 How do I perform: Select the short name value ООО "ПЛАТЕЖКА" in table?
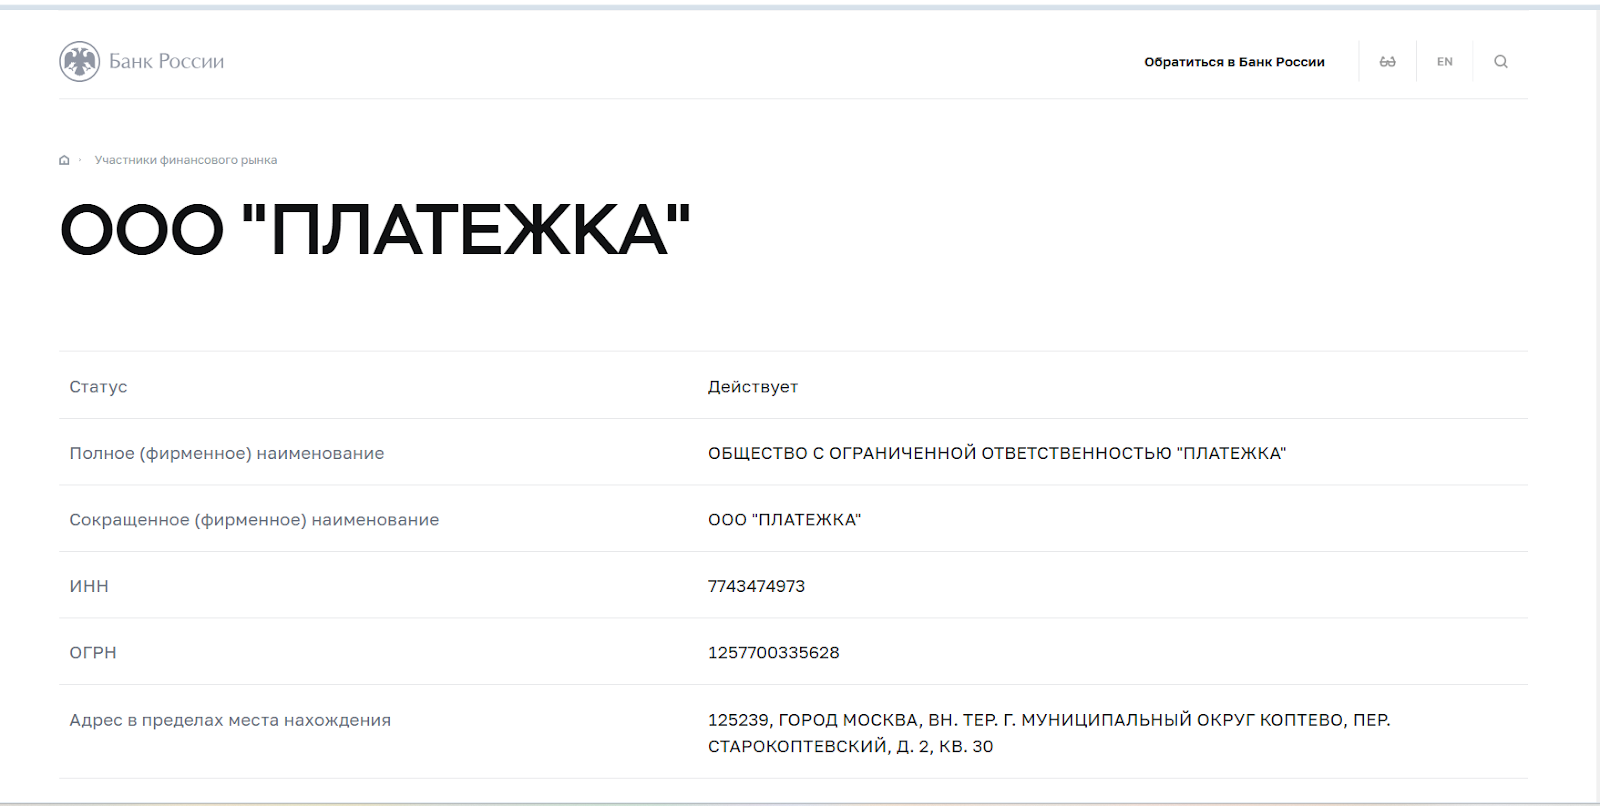785,520
